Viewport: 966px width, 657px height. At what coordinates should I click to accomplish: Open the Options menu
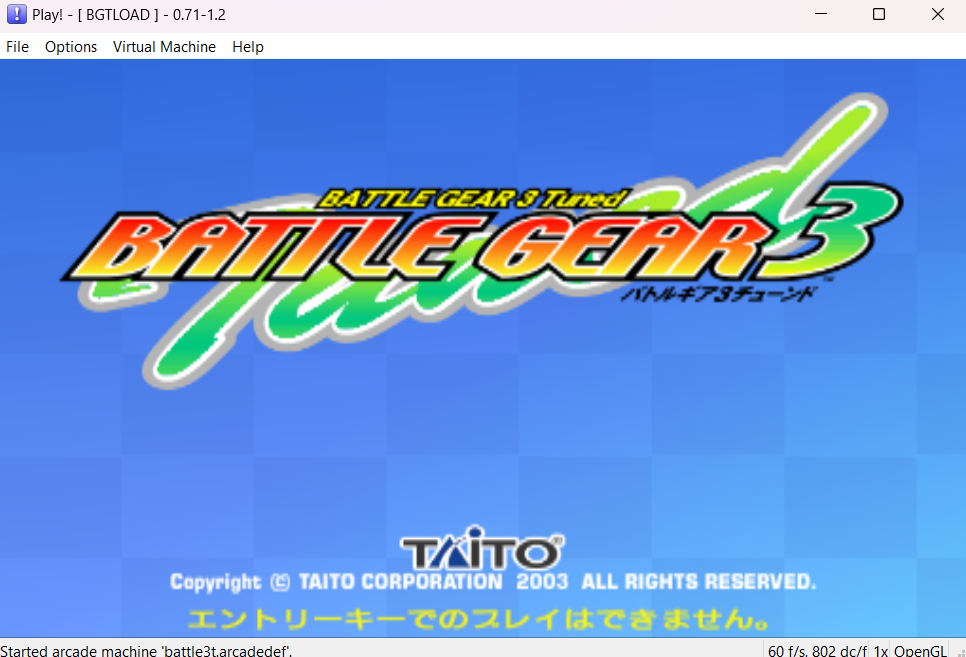tap(71, 47)
